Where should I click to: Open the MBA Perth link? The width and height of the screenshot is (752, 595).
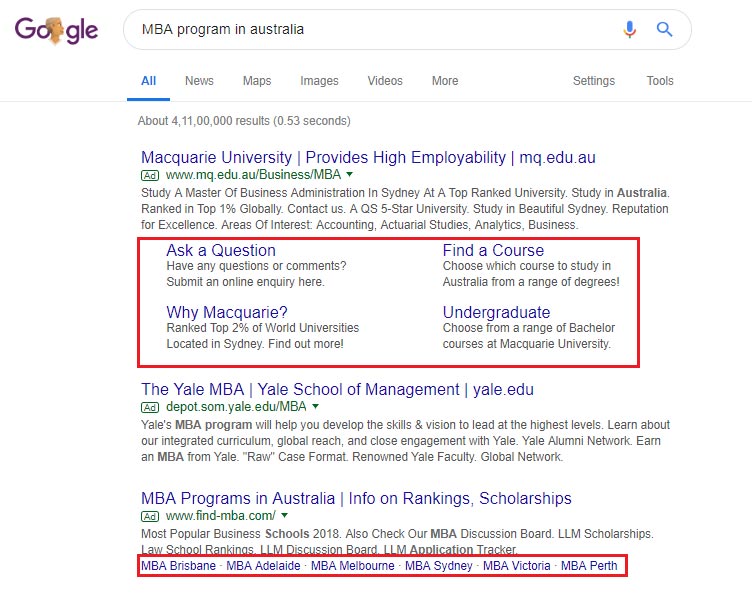point(589,566)
